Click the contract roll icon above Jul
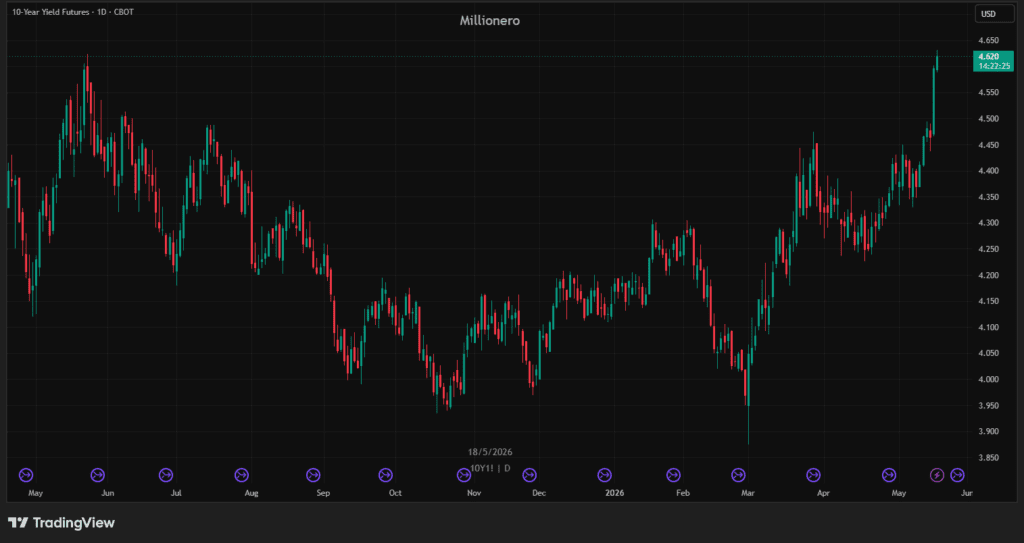This screenshot has height=543, width=1024. 166,474
